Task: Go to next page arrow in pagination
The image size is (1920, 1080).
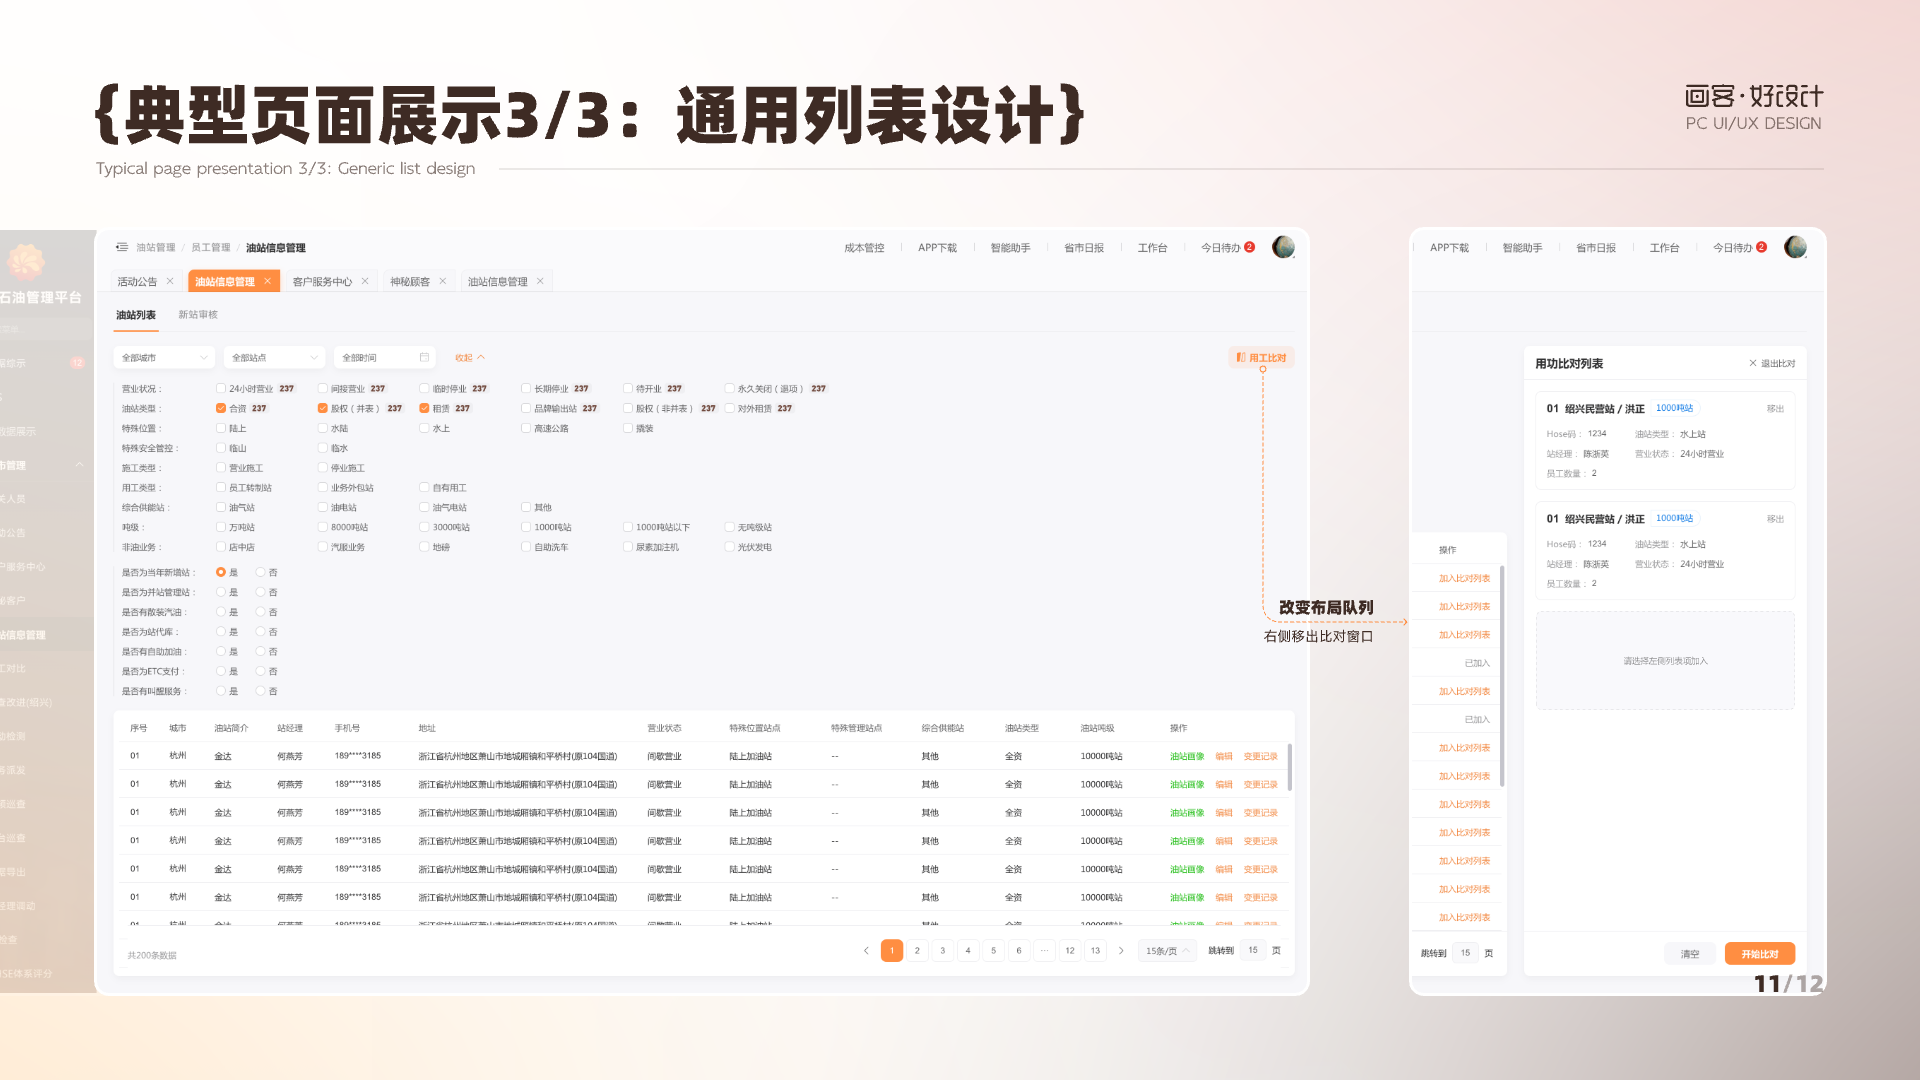Action: click(x=1121, y=951)
